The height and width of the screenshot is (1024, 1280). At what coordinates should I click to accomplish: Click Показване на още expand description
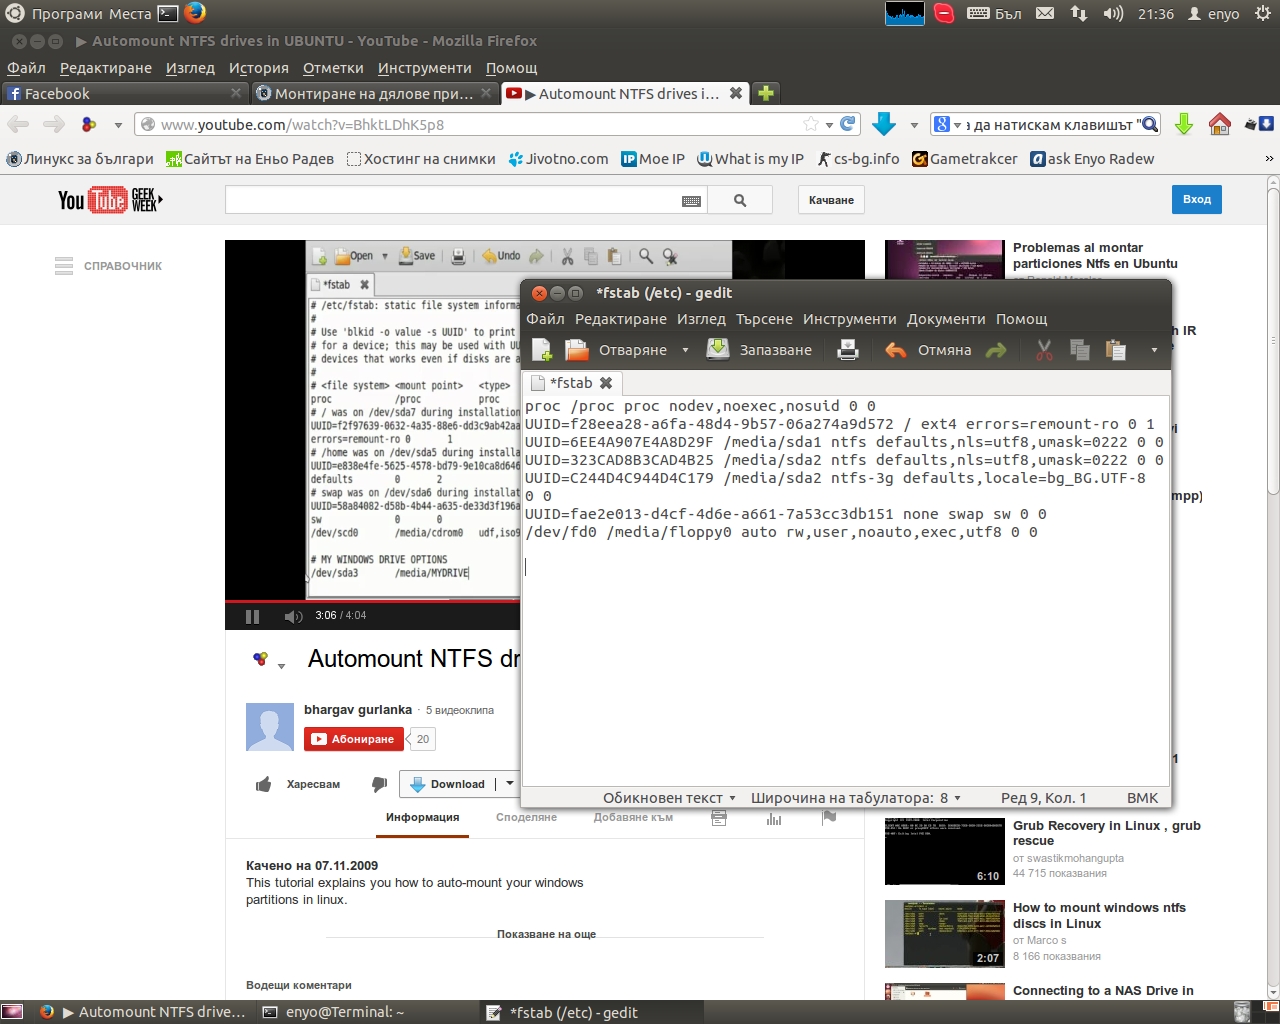(x=546, y=934)
